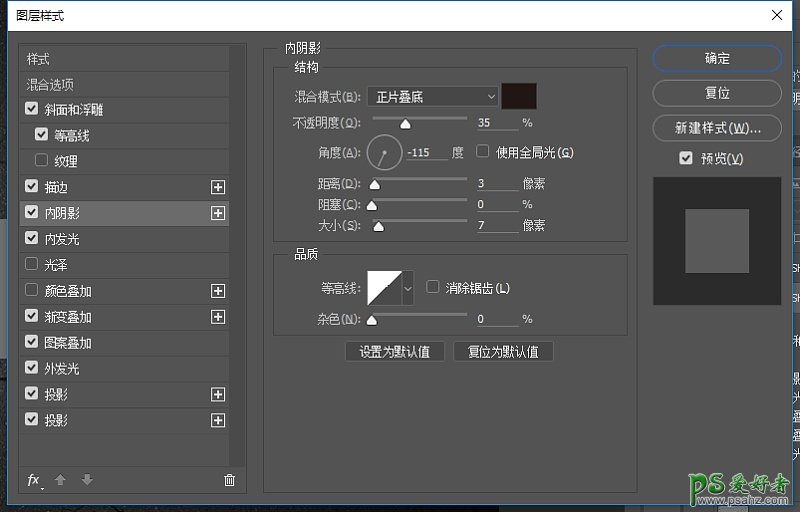Image resolution: width=800 pixels, height=512 pixels.
Task: Add another 内阴影 effect with plus icon
Action: [218, 213]
